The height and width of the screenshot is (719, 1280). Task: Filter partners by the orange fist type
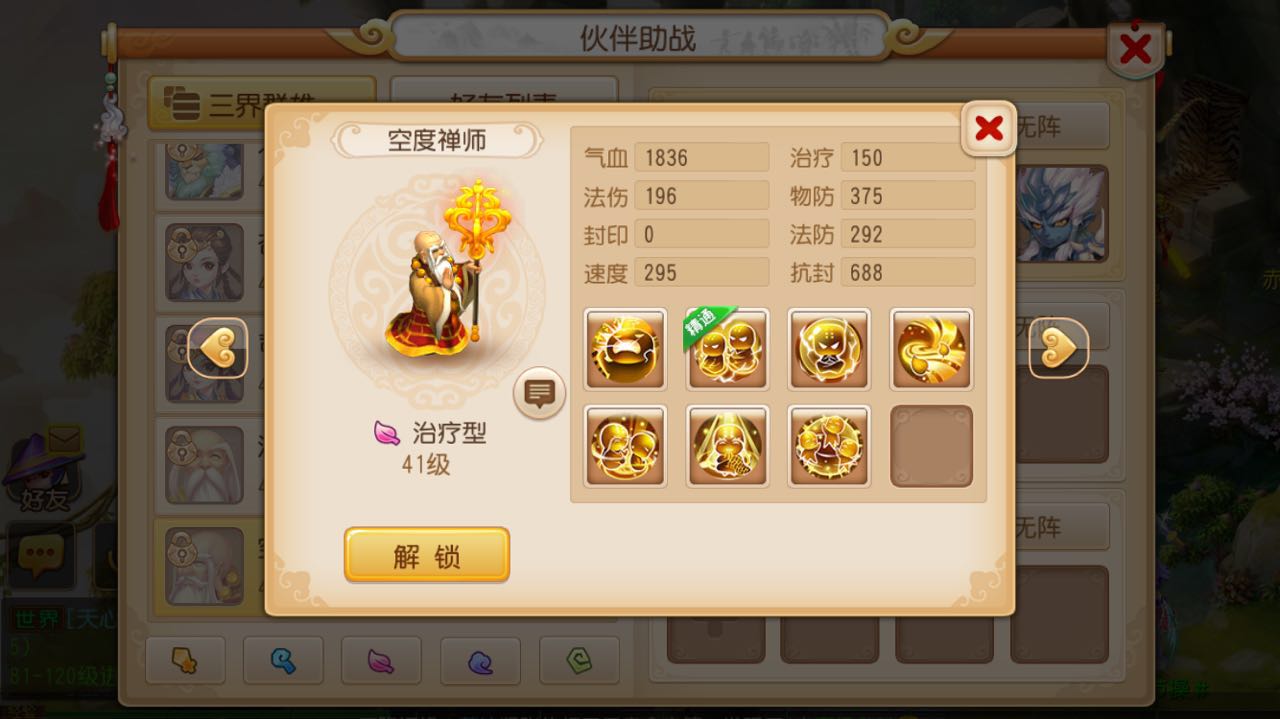pyautogui.click(x=185, y=660)
